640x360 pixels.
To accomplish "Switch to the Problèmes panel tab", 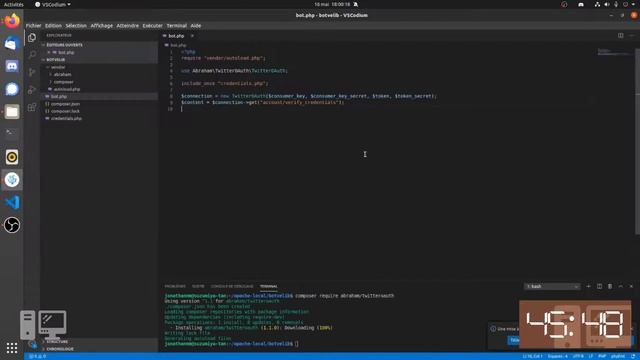I will pyautogui.click(x=175, y=287).
